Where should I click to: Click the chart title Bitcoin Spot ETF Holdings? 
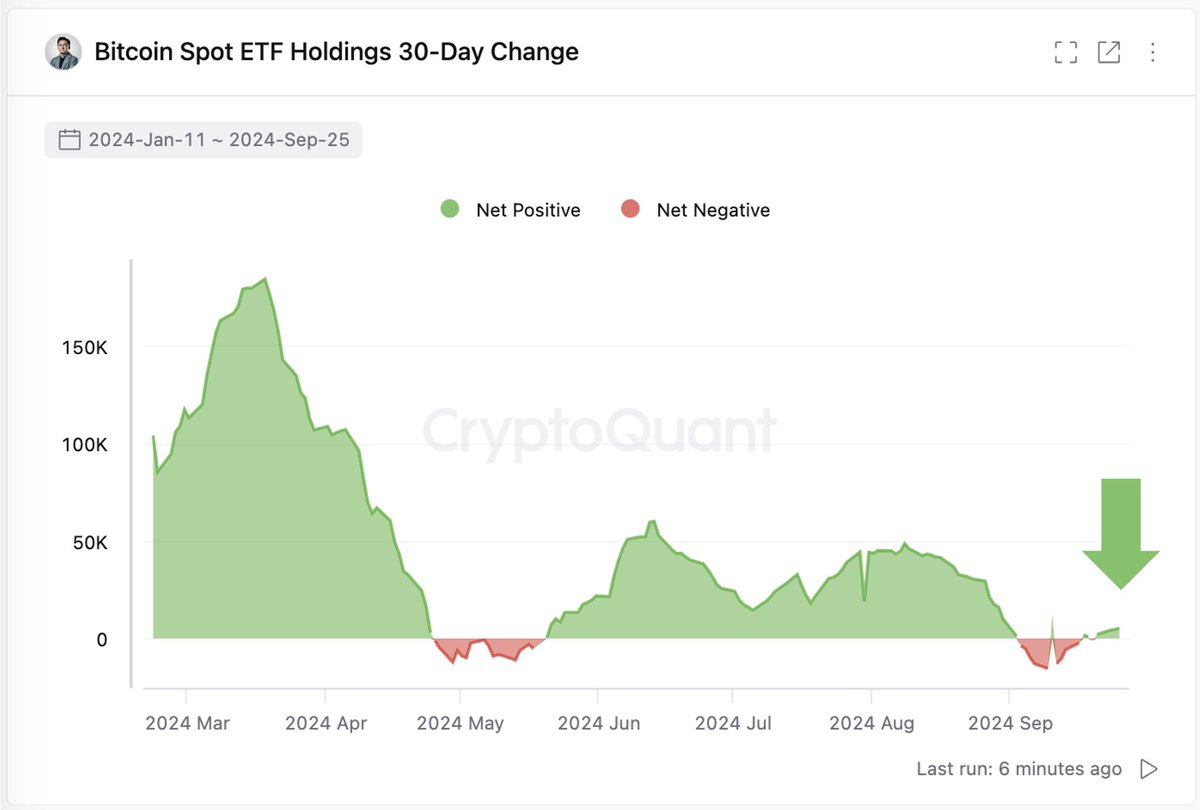tap(336, 52)
